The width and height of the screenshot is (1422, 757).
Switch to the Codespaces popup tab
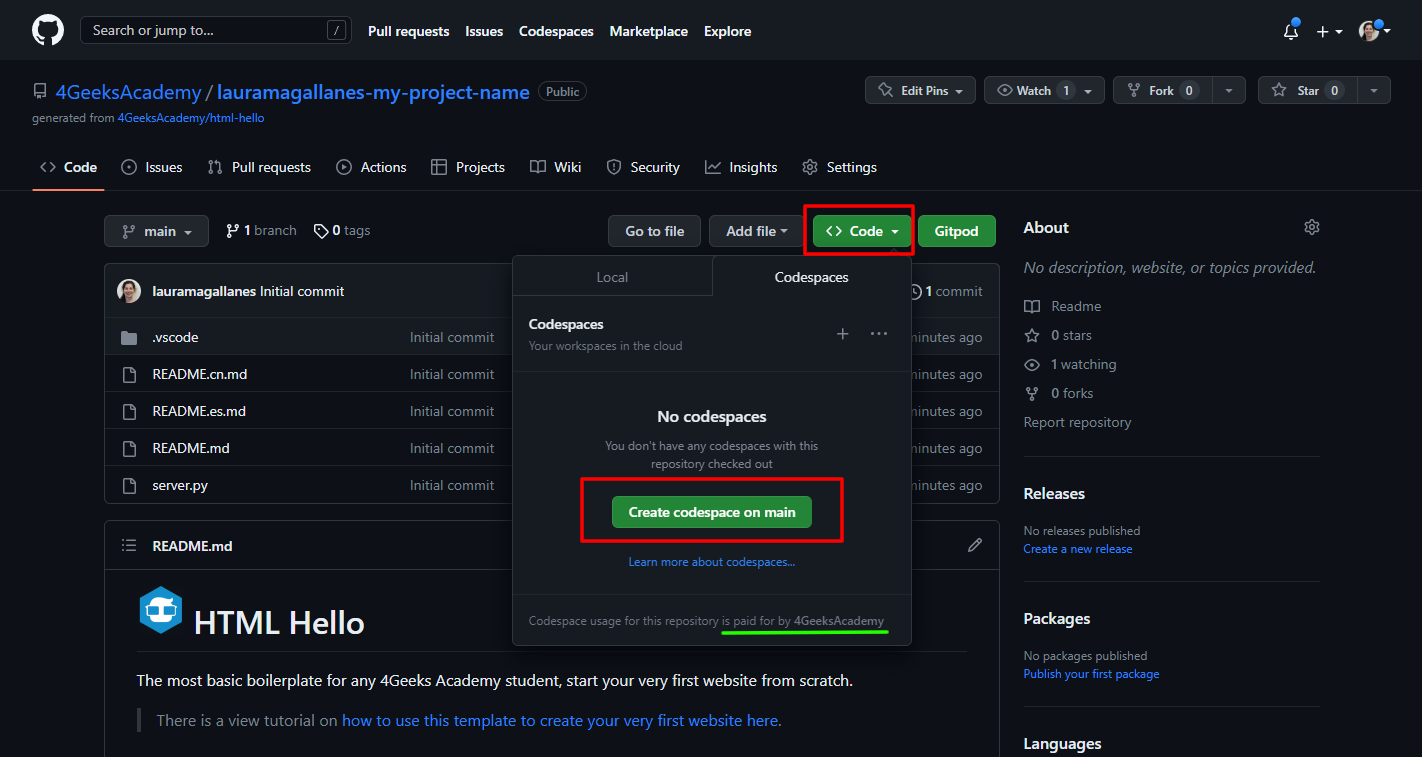point(811,277)
